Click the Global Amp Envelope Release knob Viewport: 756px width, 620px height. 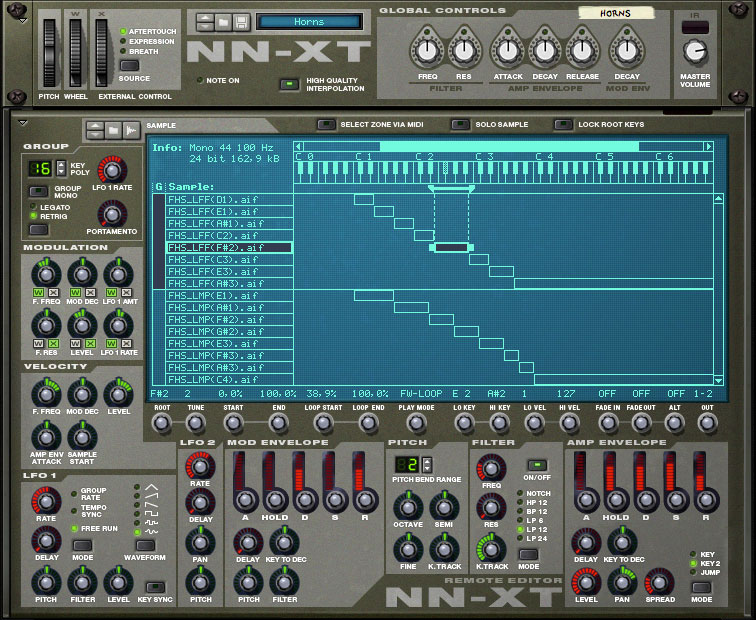tap(582, 51)
